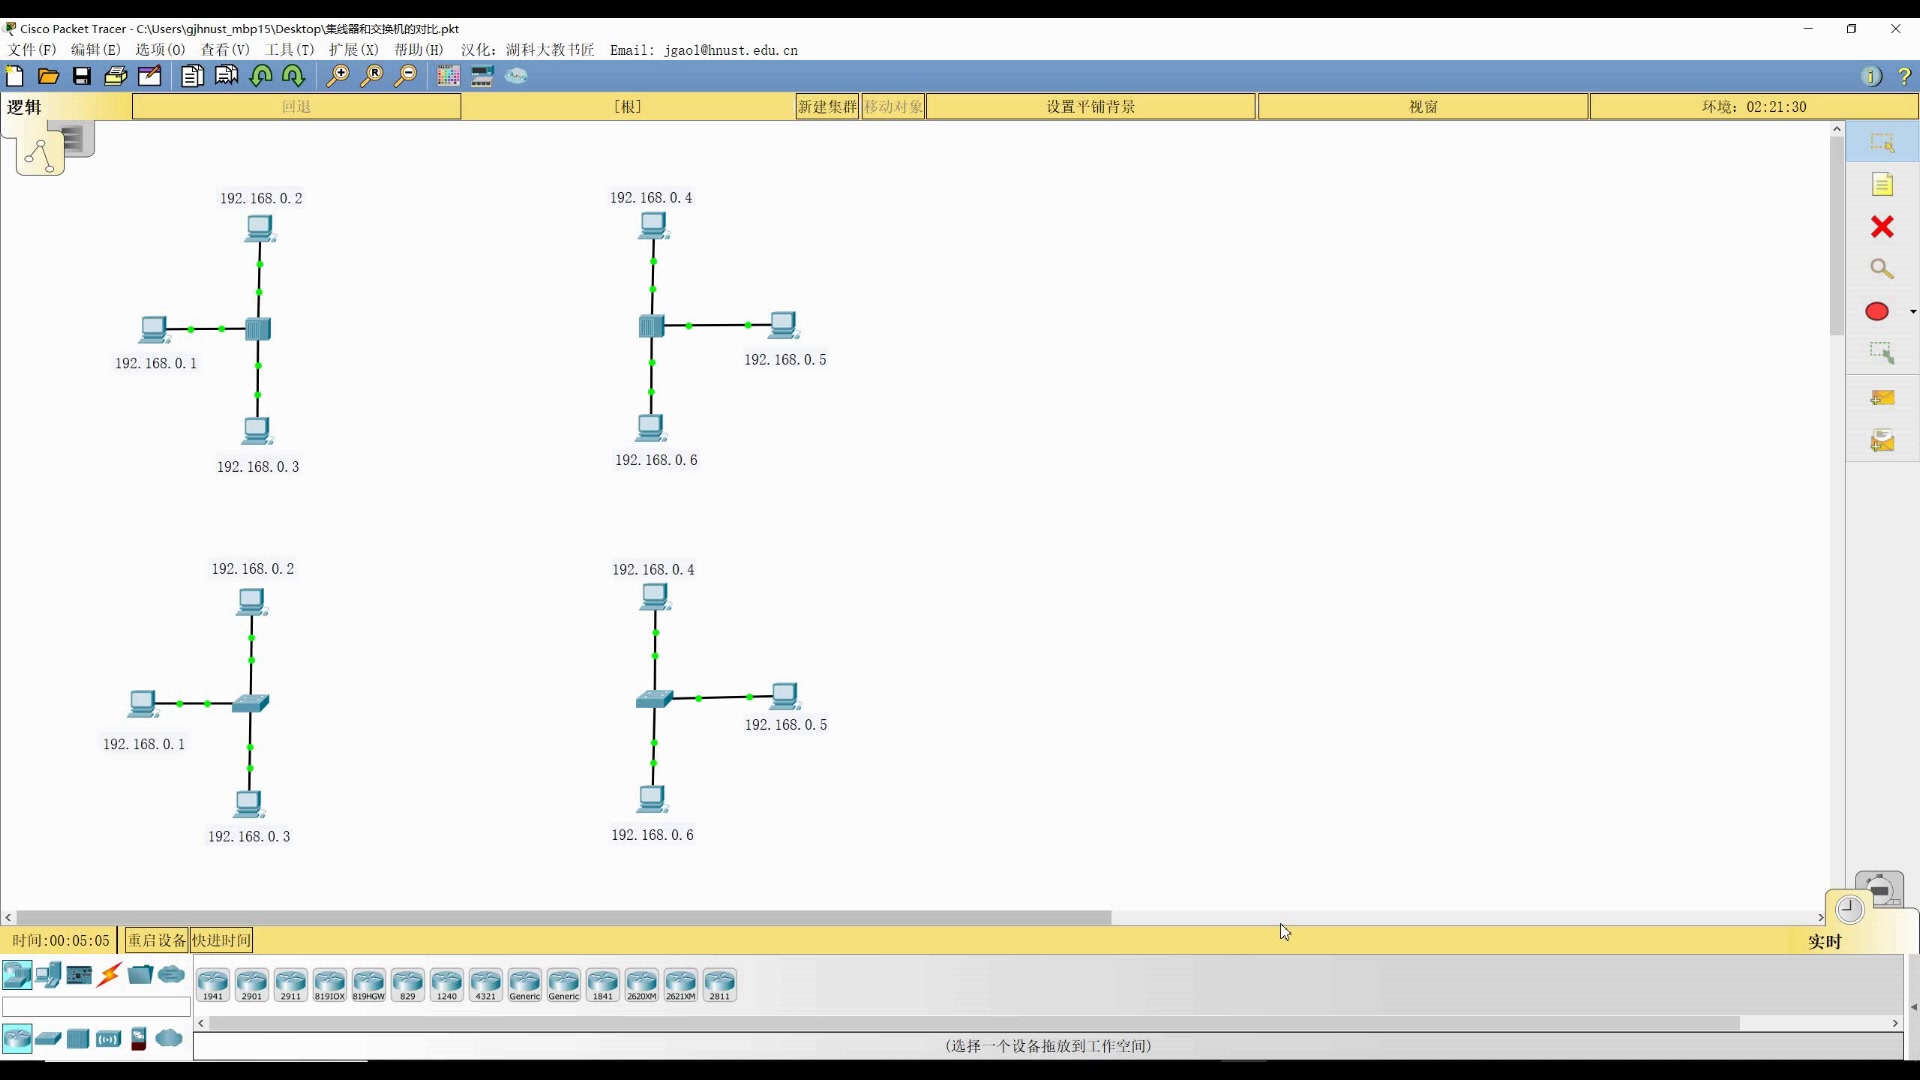The image size is (1920, 1080).
Task: Select the Place Note tool
Action: [x=1882, y=185]
